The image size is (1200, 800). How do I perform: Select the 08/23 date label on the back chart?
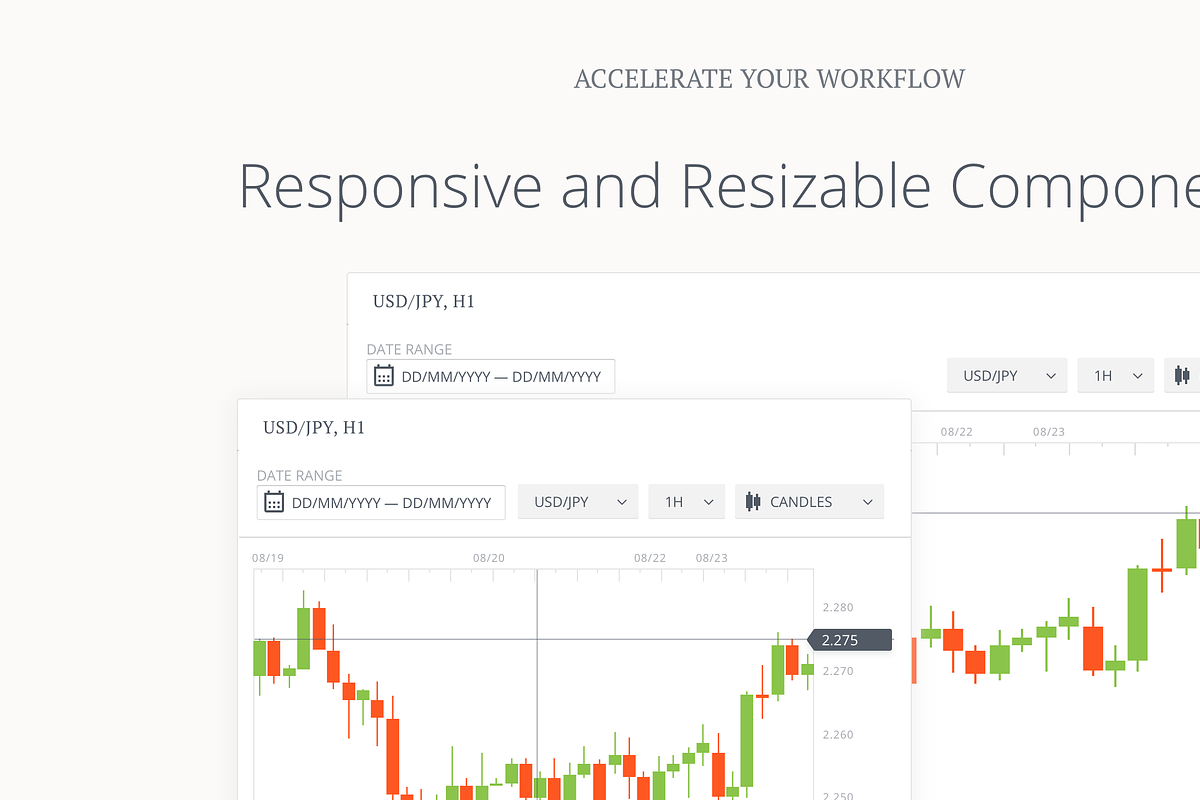click(1048, 432)
